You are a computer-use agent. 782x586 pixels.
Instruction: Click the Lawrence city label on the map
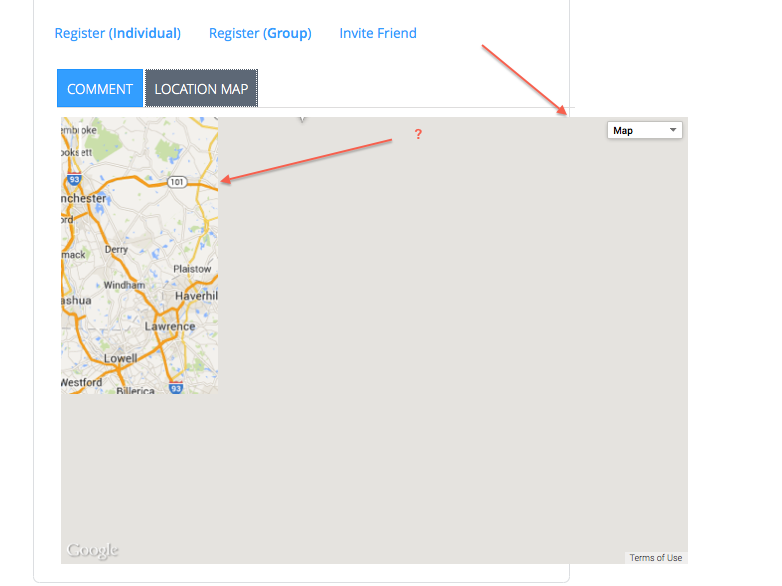[x=169, y=327]
